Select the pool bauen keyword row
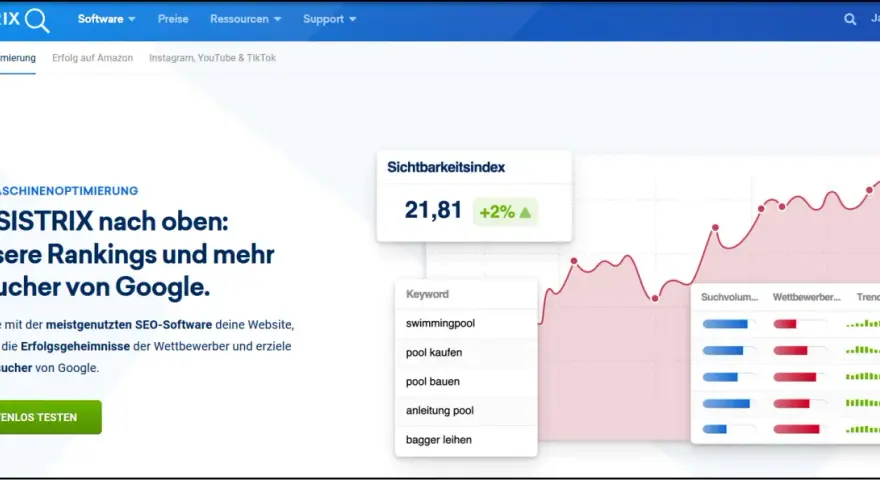 coord(466,382)
